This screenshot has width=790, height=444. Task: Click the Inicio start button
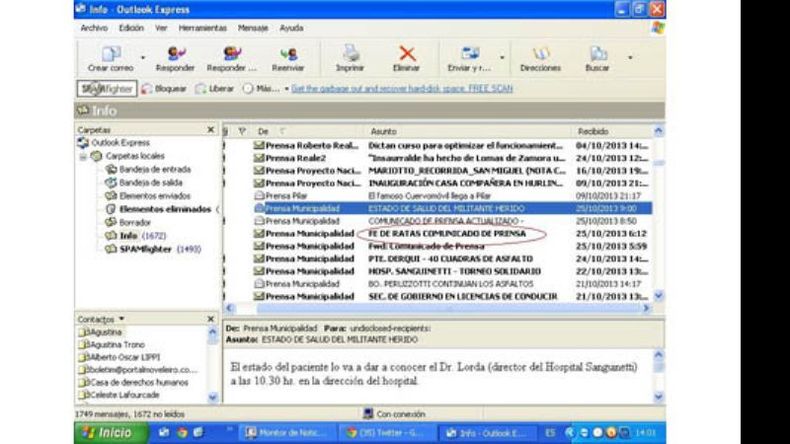(x=111, y=433)
